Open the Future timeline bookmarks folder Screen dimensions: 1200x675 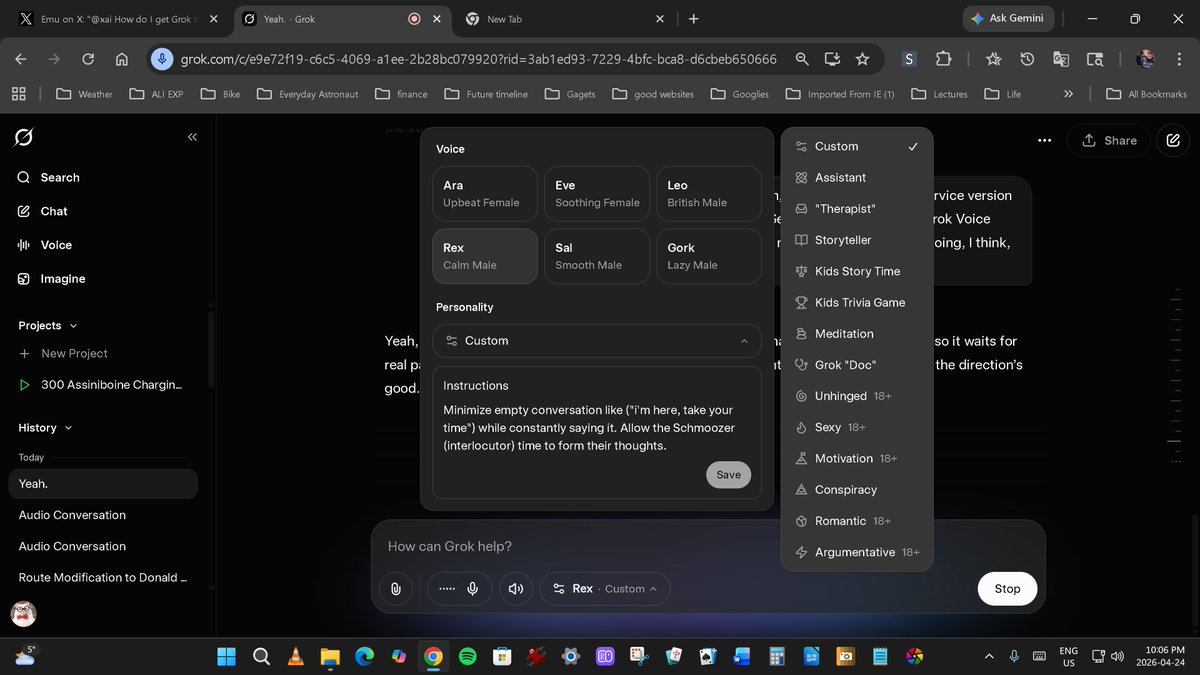coord(486,94)
